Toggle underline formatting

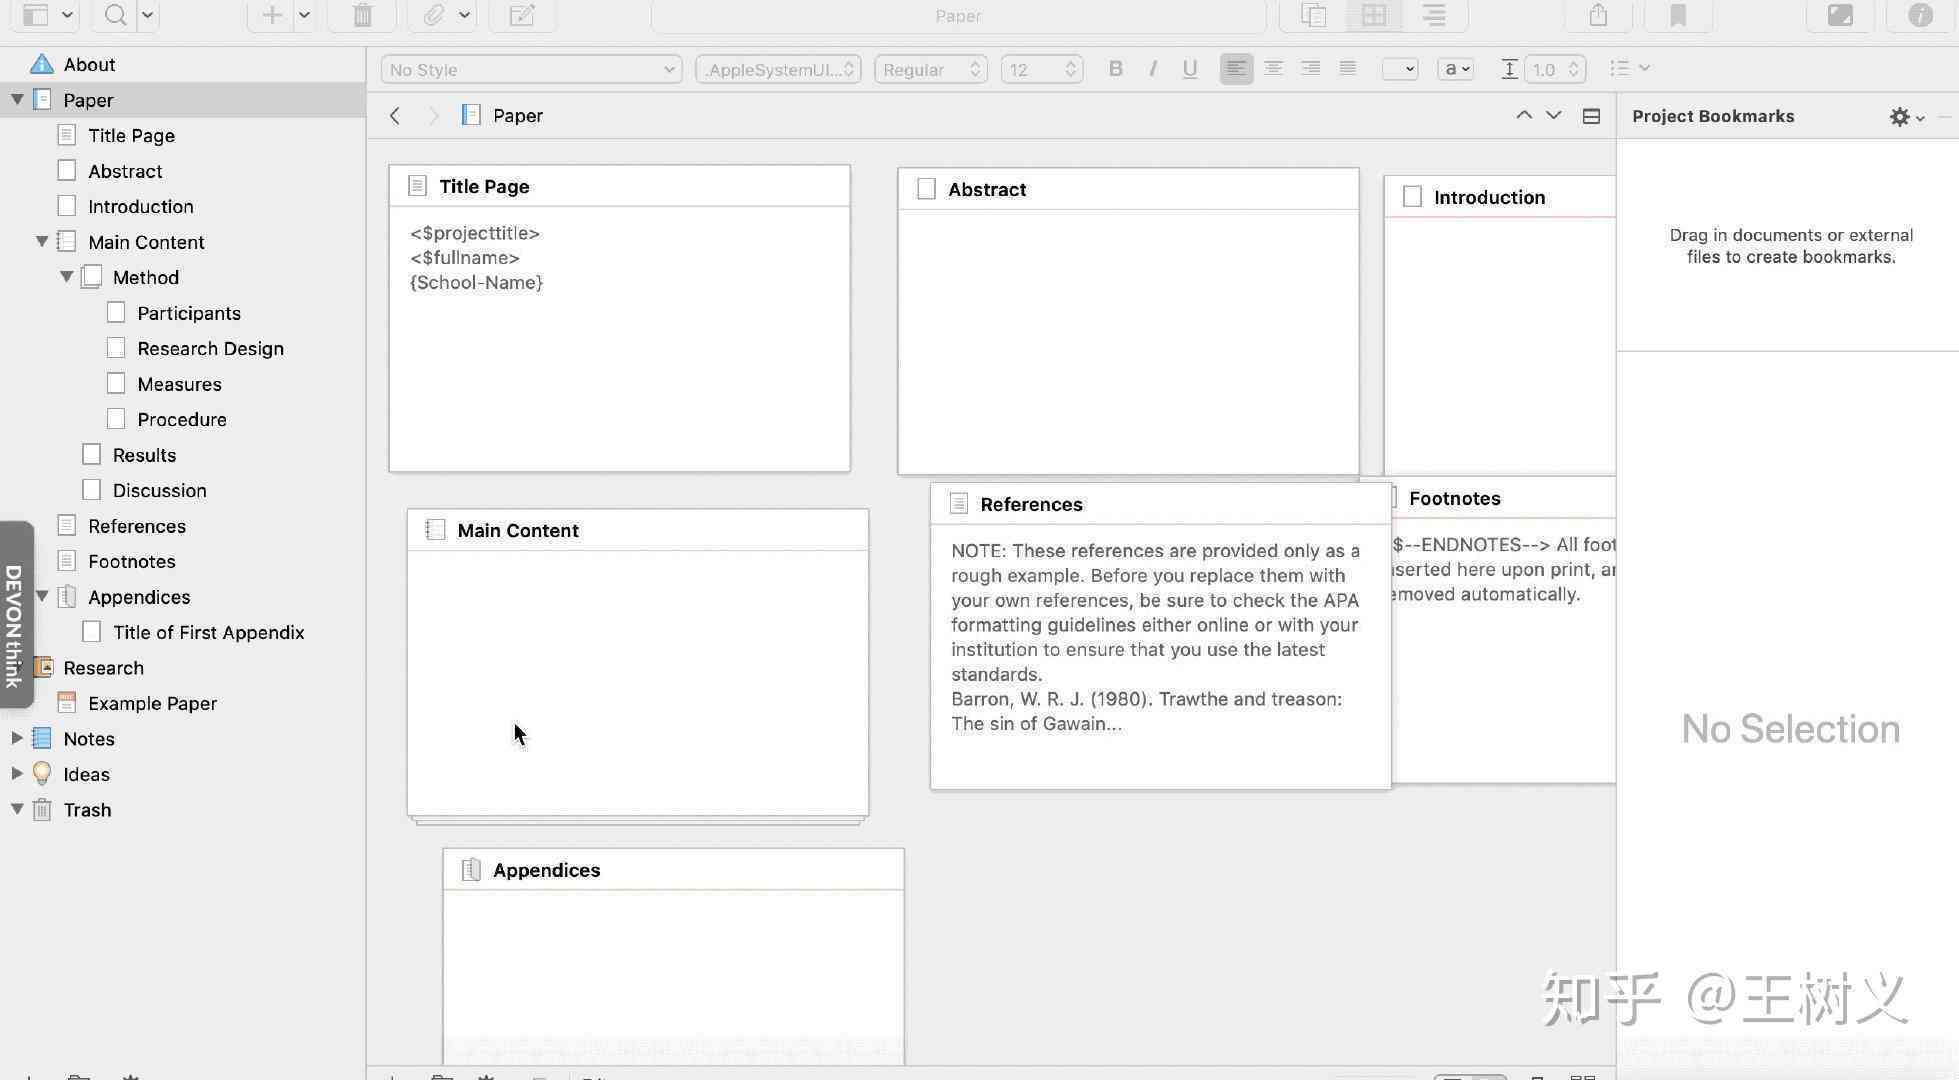1190,69
